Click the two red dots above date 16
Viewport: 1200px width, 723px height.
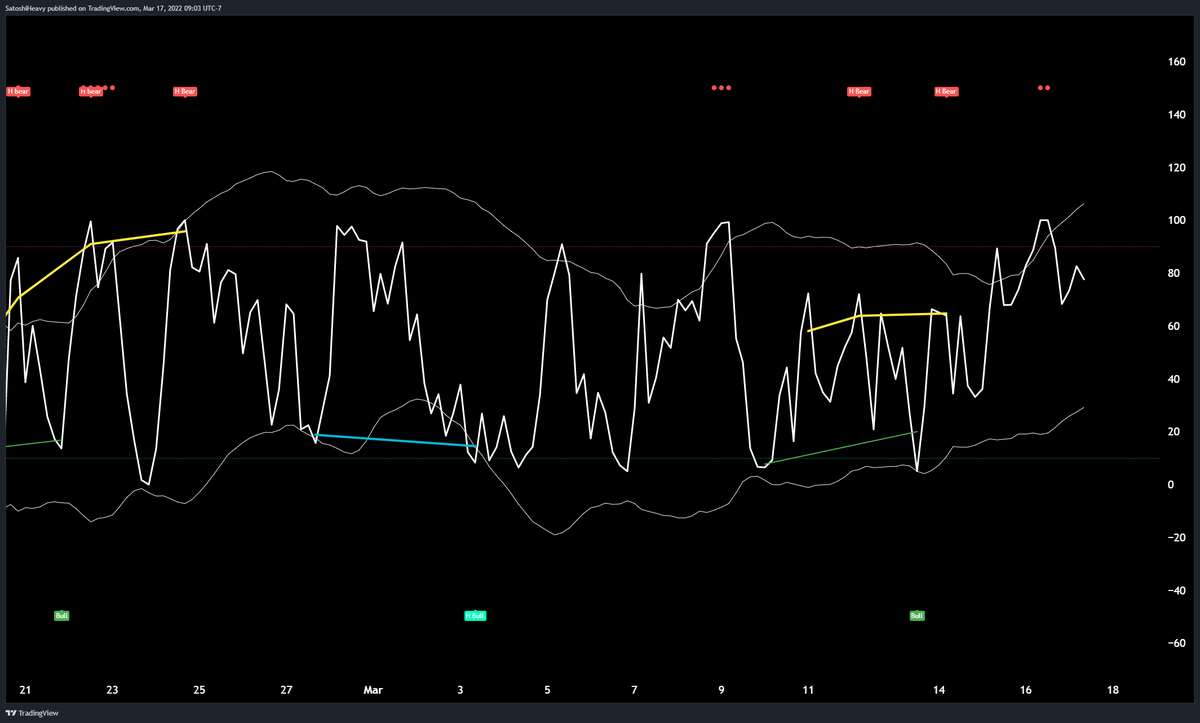click(x=1044, y=88)
